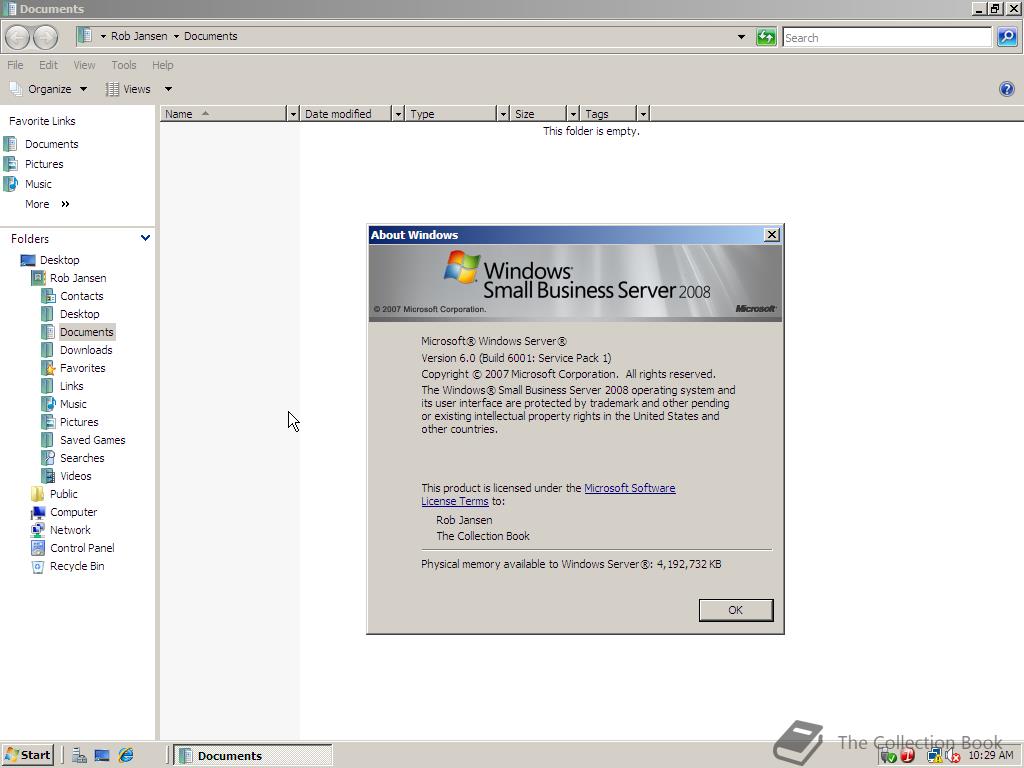This screenshot has height=768, width=1024.
Task: Click the green Refresh button
Action: pyautogui.click(x=765, y=37)
